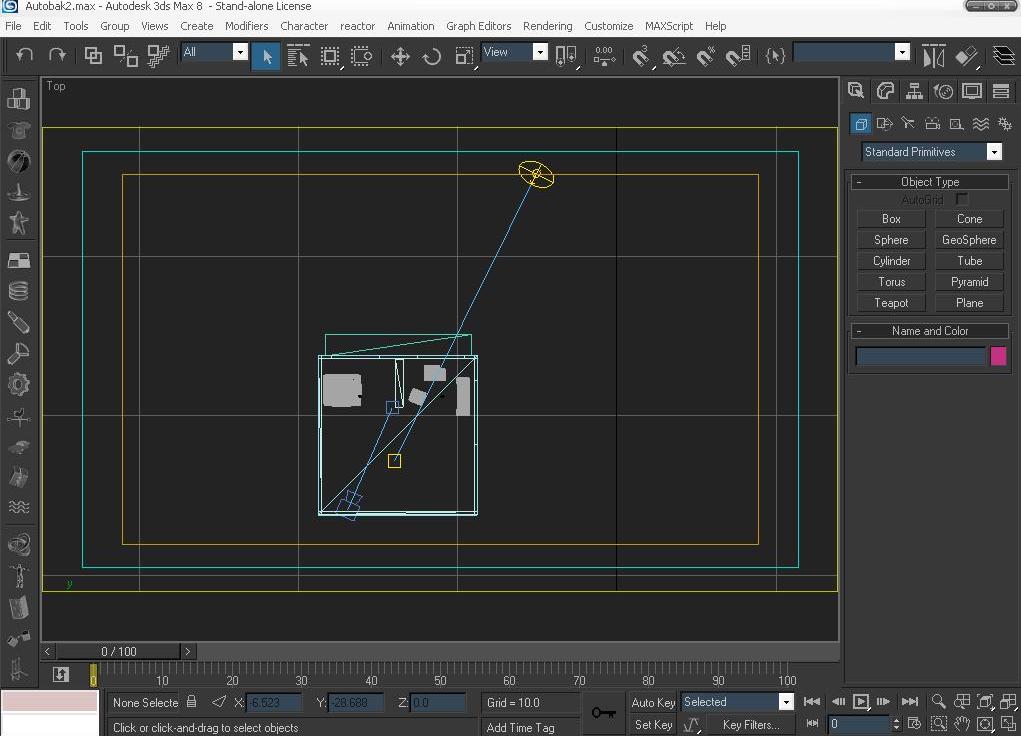Click the magenta object color swatch
Viewport: 1021px width, 736px height.
click(x=998, y=356)
